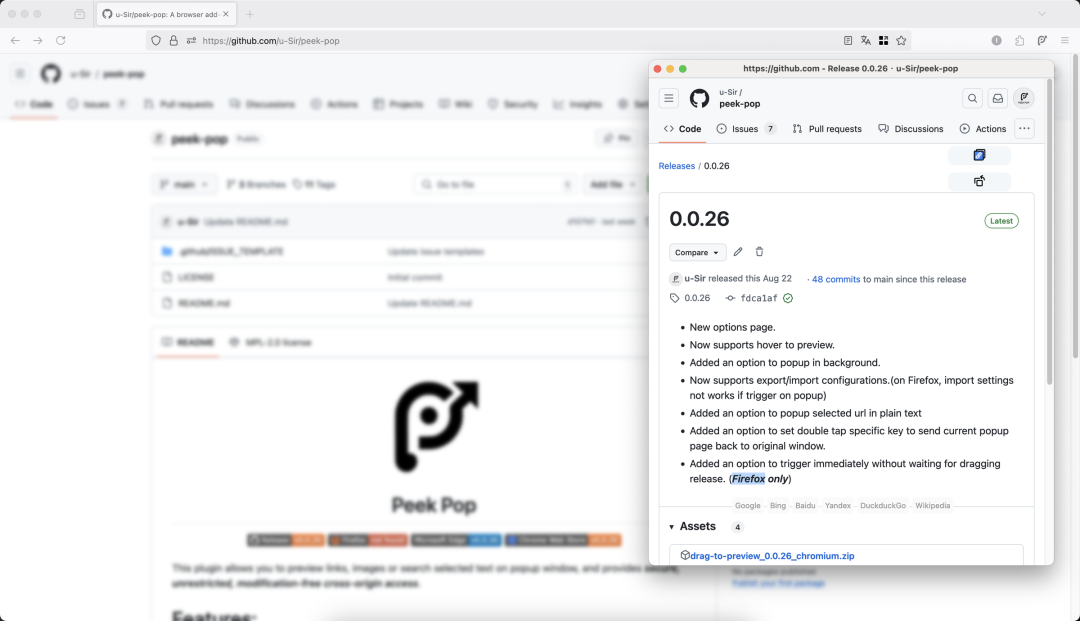This screenshot has height=621, width=1080.
Task: Open the list all tabs dropdown arrow
Action: 1041,14
